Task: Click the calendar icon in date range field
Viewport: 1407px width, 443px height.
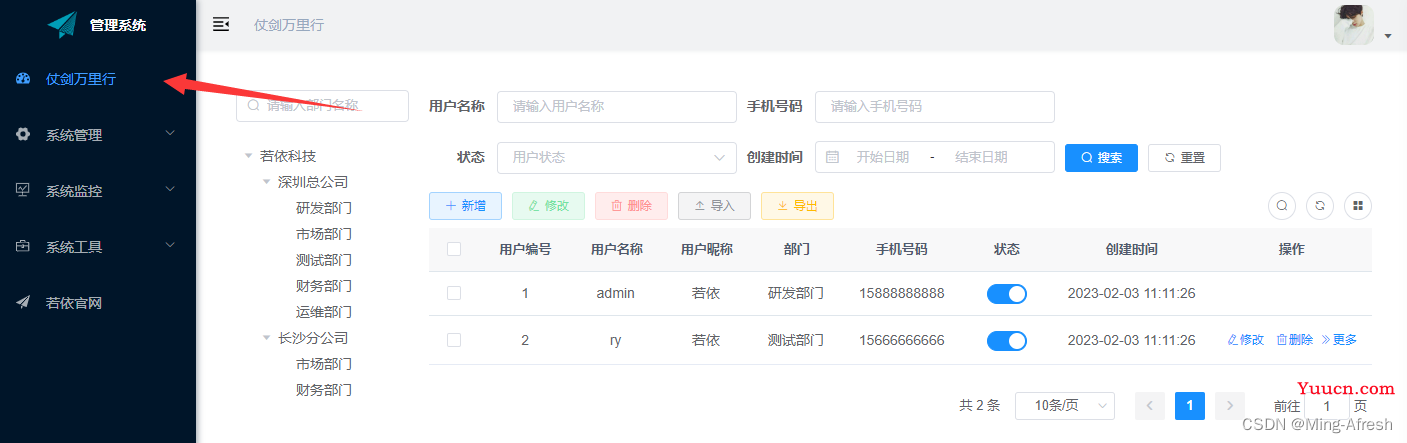Action: point(833,157)
